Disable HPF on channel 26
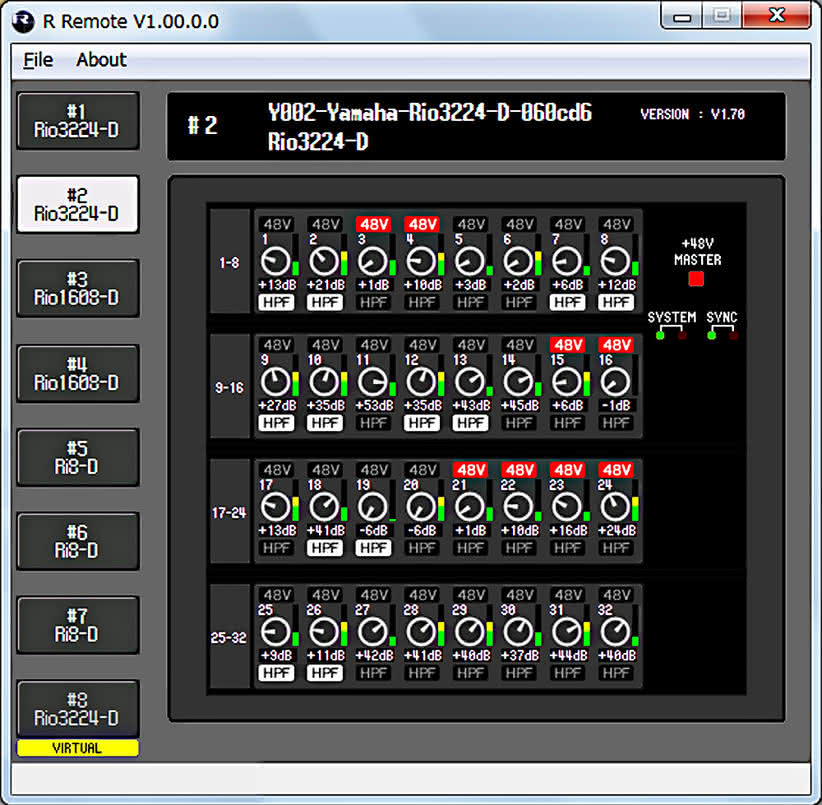 pos(325,673)
